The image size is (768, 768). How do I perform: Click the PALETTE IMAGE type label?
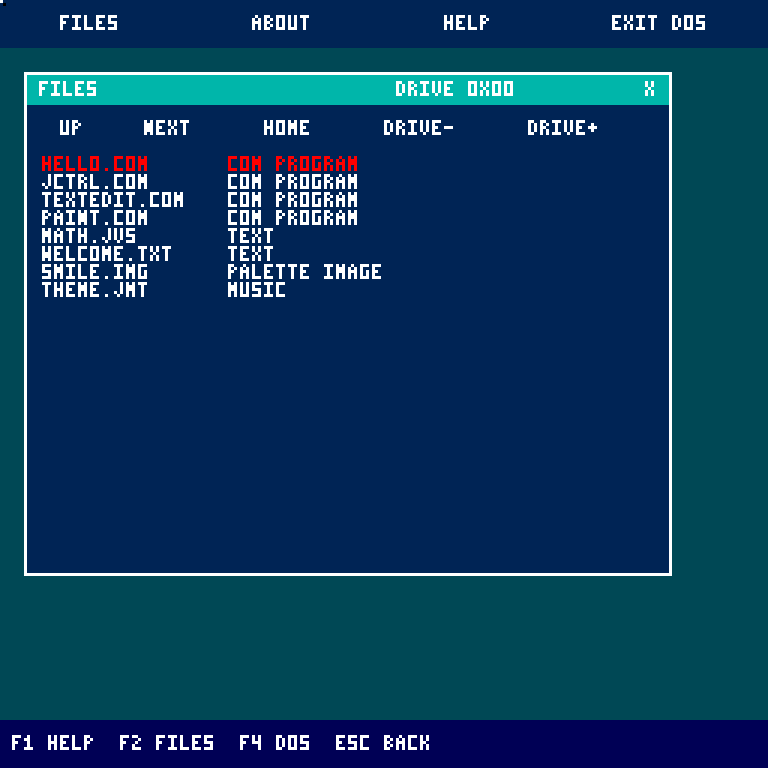coord(305,272)
